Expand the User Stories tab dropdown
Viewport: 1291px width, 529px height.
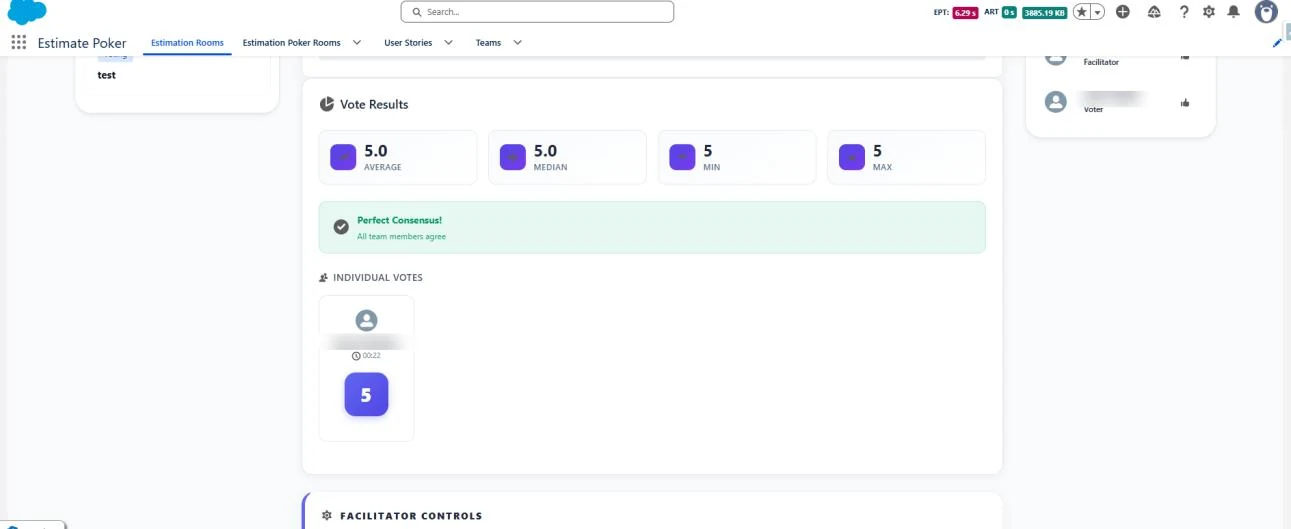click(448, 43)
